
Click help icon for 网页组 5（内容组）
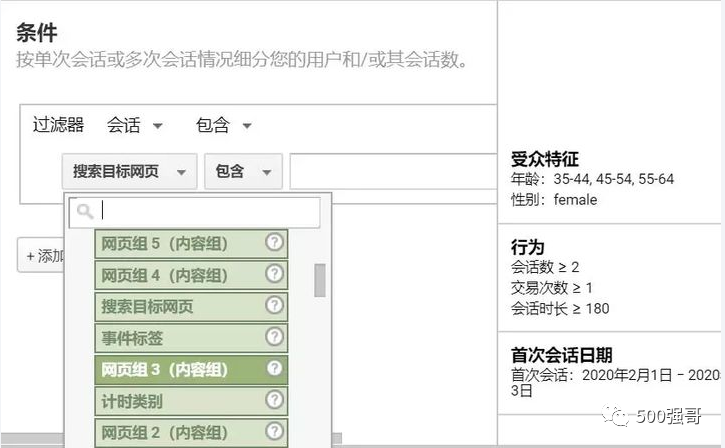pos(274,242)
